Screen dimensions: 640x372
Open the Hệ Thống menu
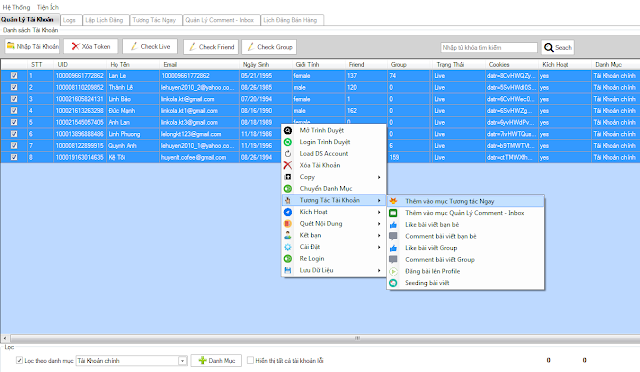(x=16, y=7)
